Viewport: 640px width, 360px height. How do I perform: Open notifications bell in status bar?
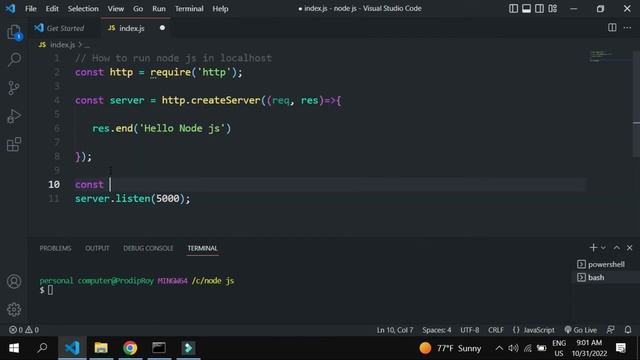(x=628, y=330)
